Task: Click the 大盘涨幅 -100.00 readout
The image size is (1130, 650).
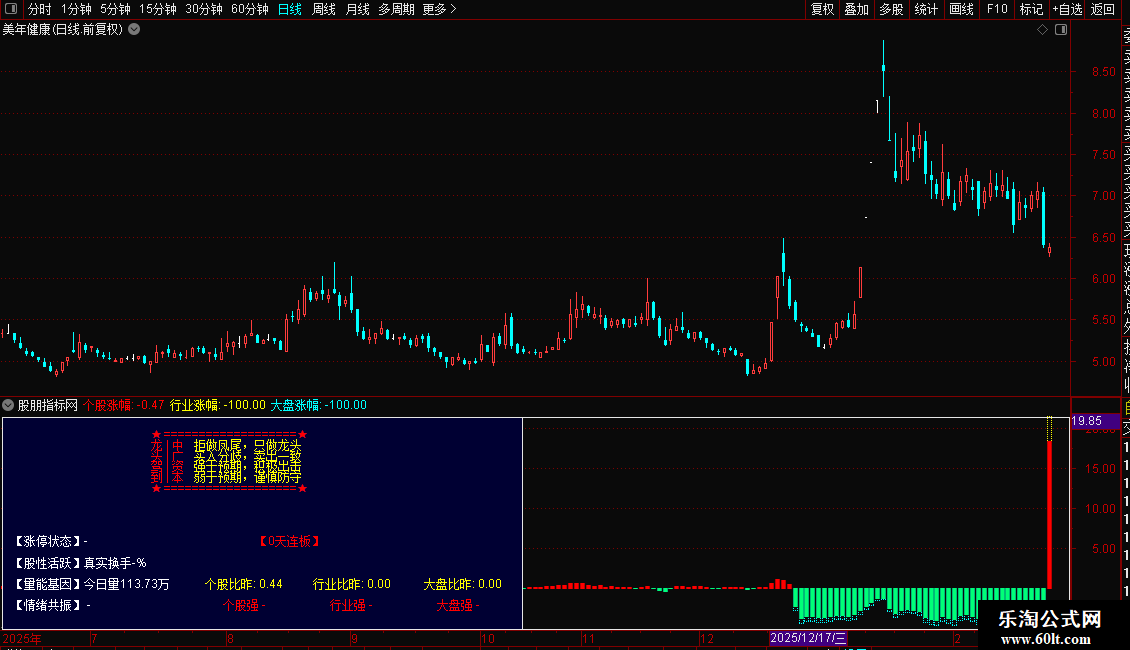Action: pyautogui.click(x=319, y=405)
